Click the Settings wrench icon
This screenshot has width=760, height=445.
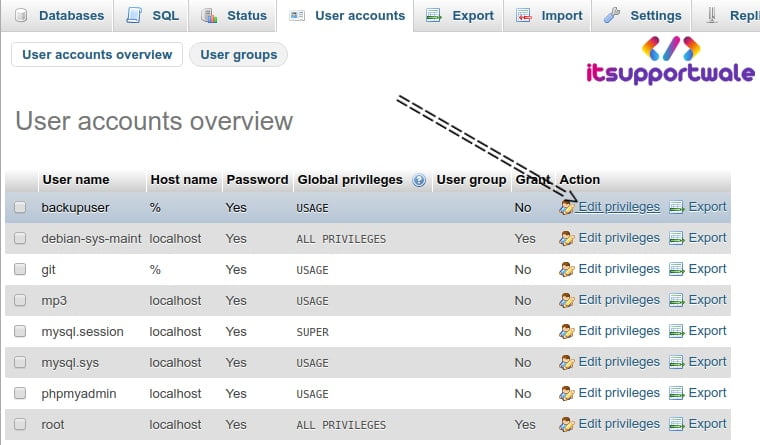[612, 16]
